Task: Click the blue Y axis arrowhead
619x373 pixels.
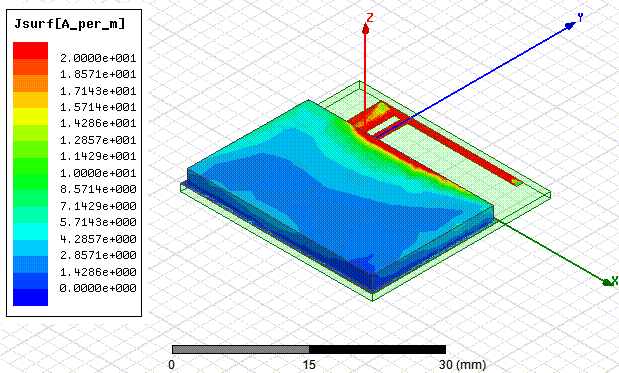Action: 570,26
